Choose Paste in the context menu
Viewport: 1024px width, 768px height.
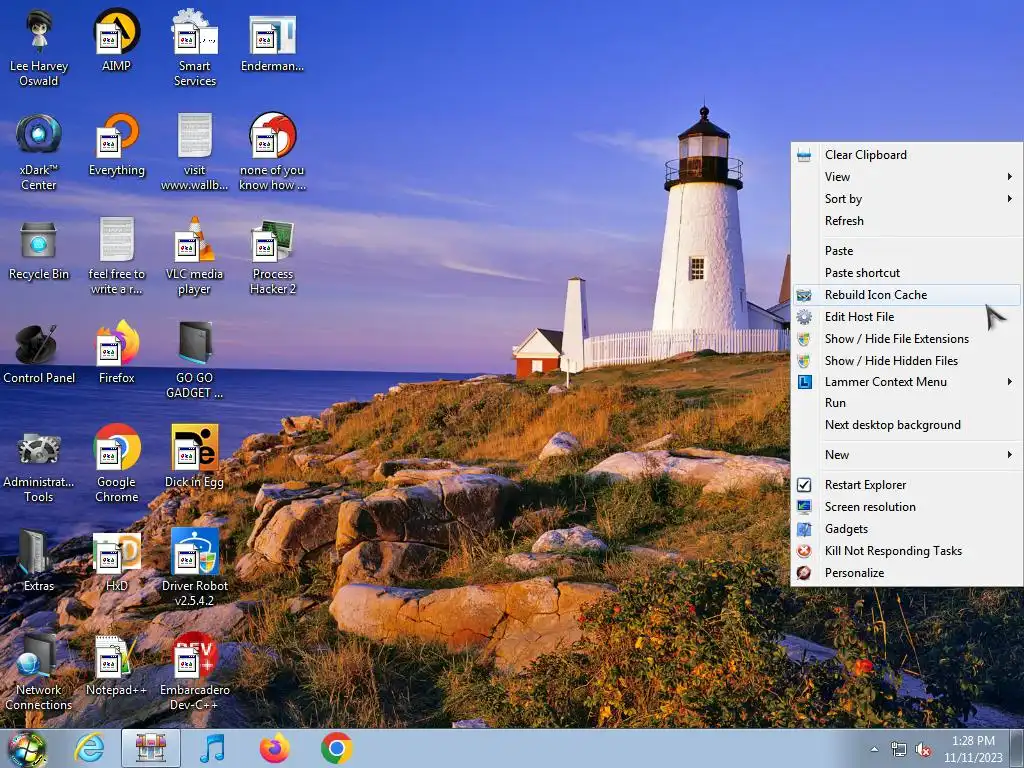pos(907,251)
